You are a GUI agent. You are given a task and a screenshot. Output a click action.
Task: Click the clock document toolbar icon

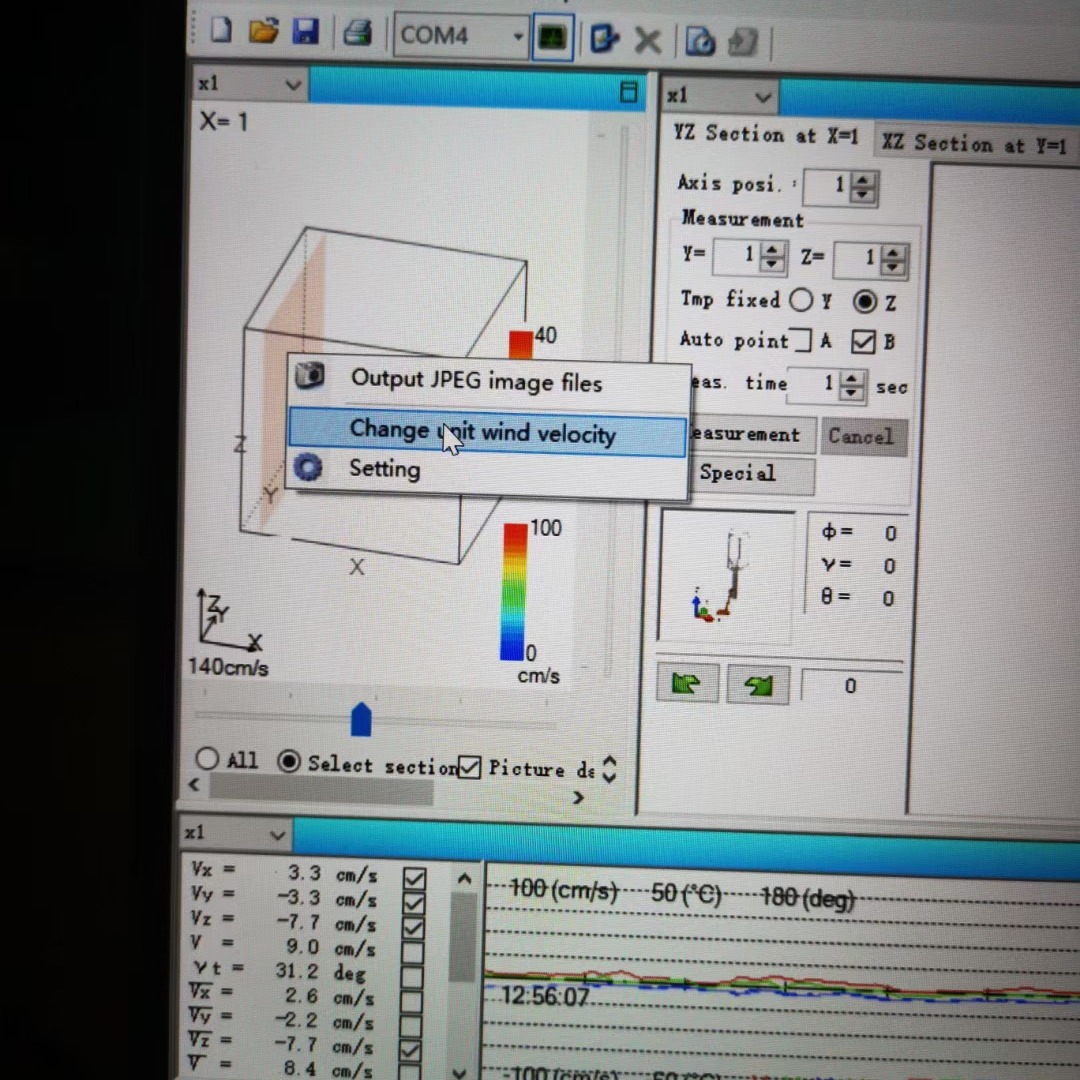pyautogui.click(x=700, y=42)
